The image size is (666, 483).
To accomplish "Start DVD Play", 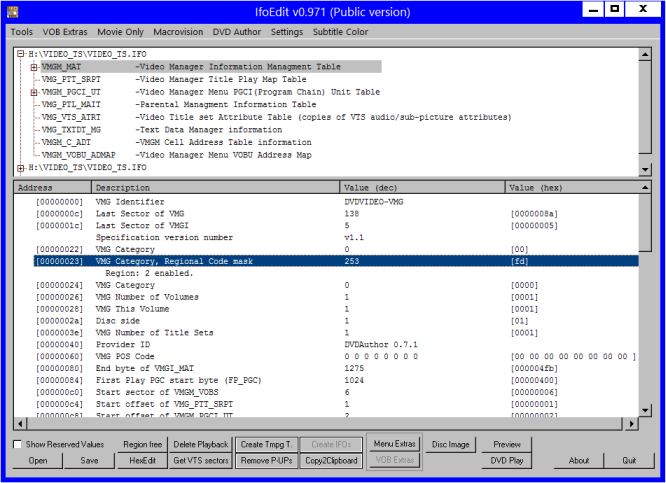I will pyautogui.click(x=507, y=461).
